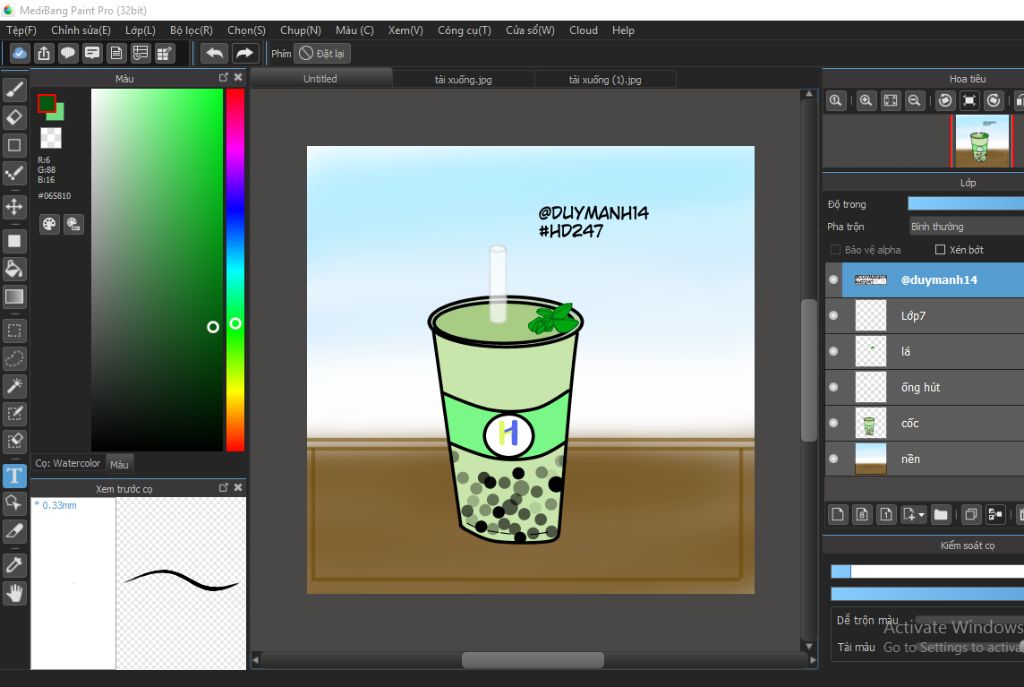
Task: Hide the lá layer
Action: (x=833, y=351)
